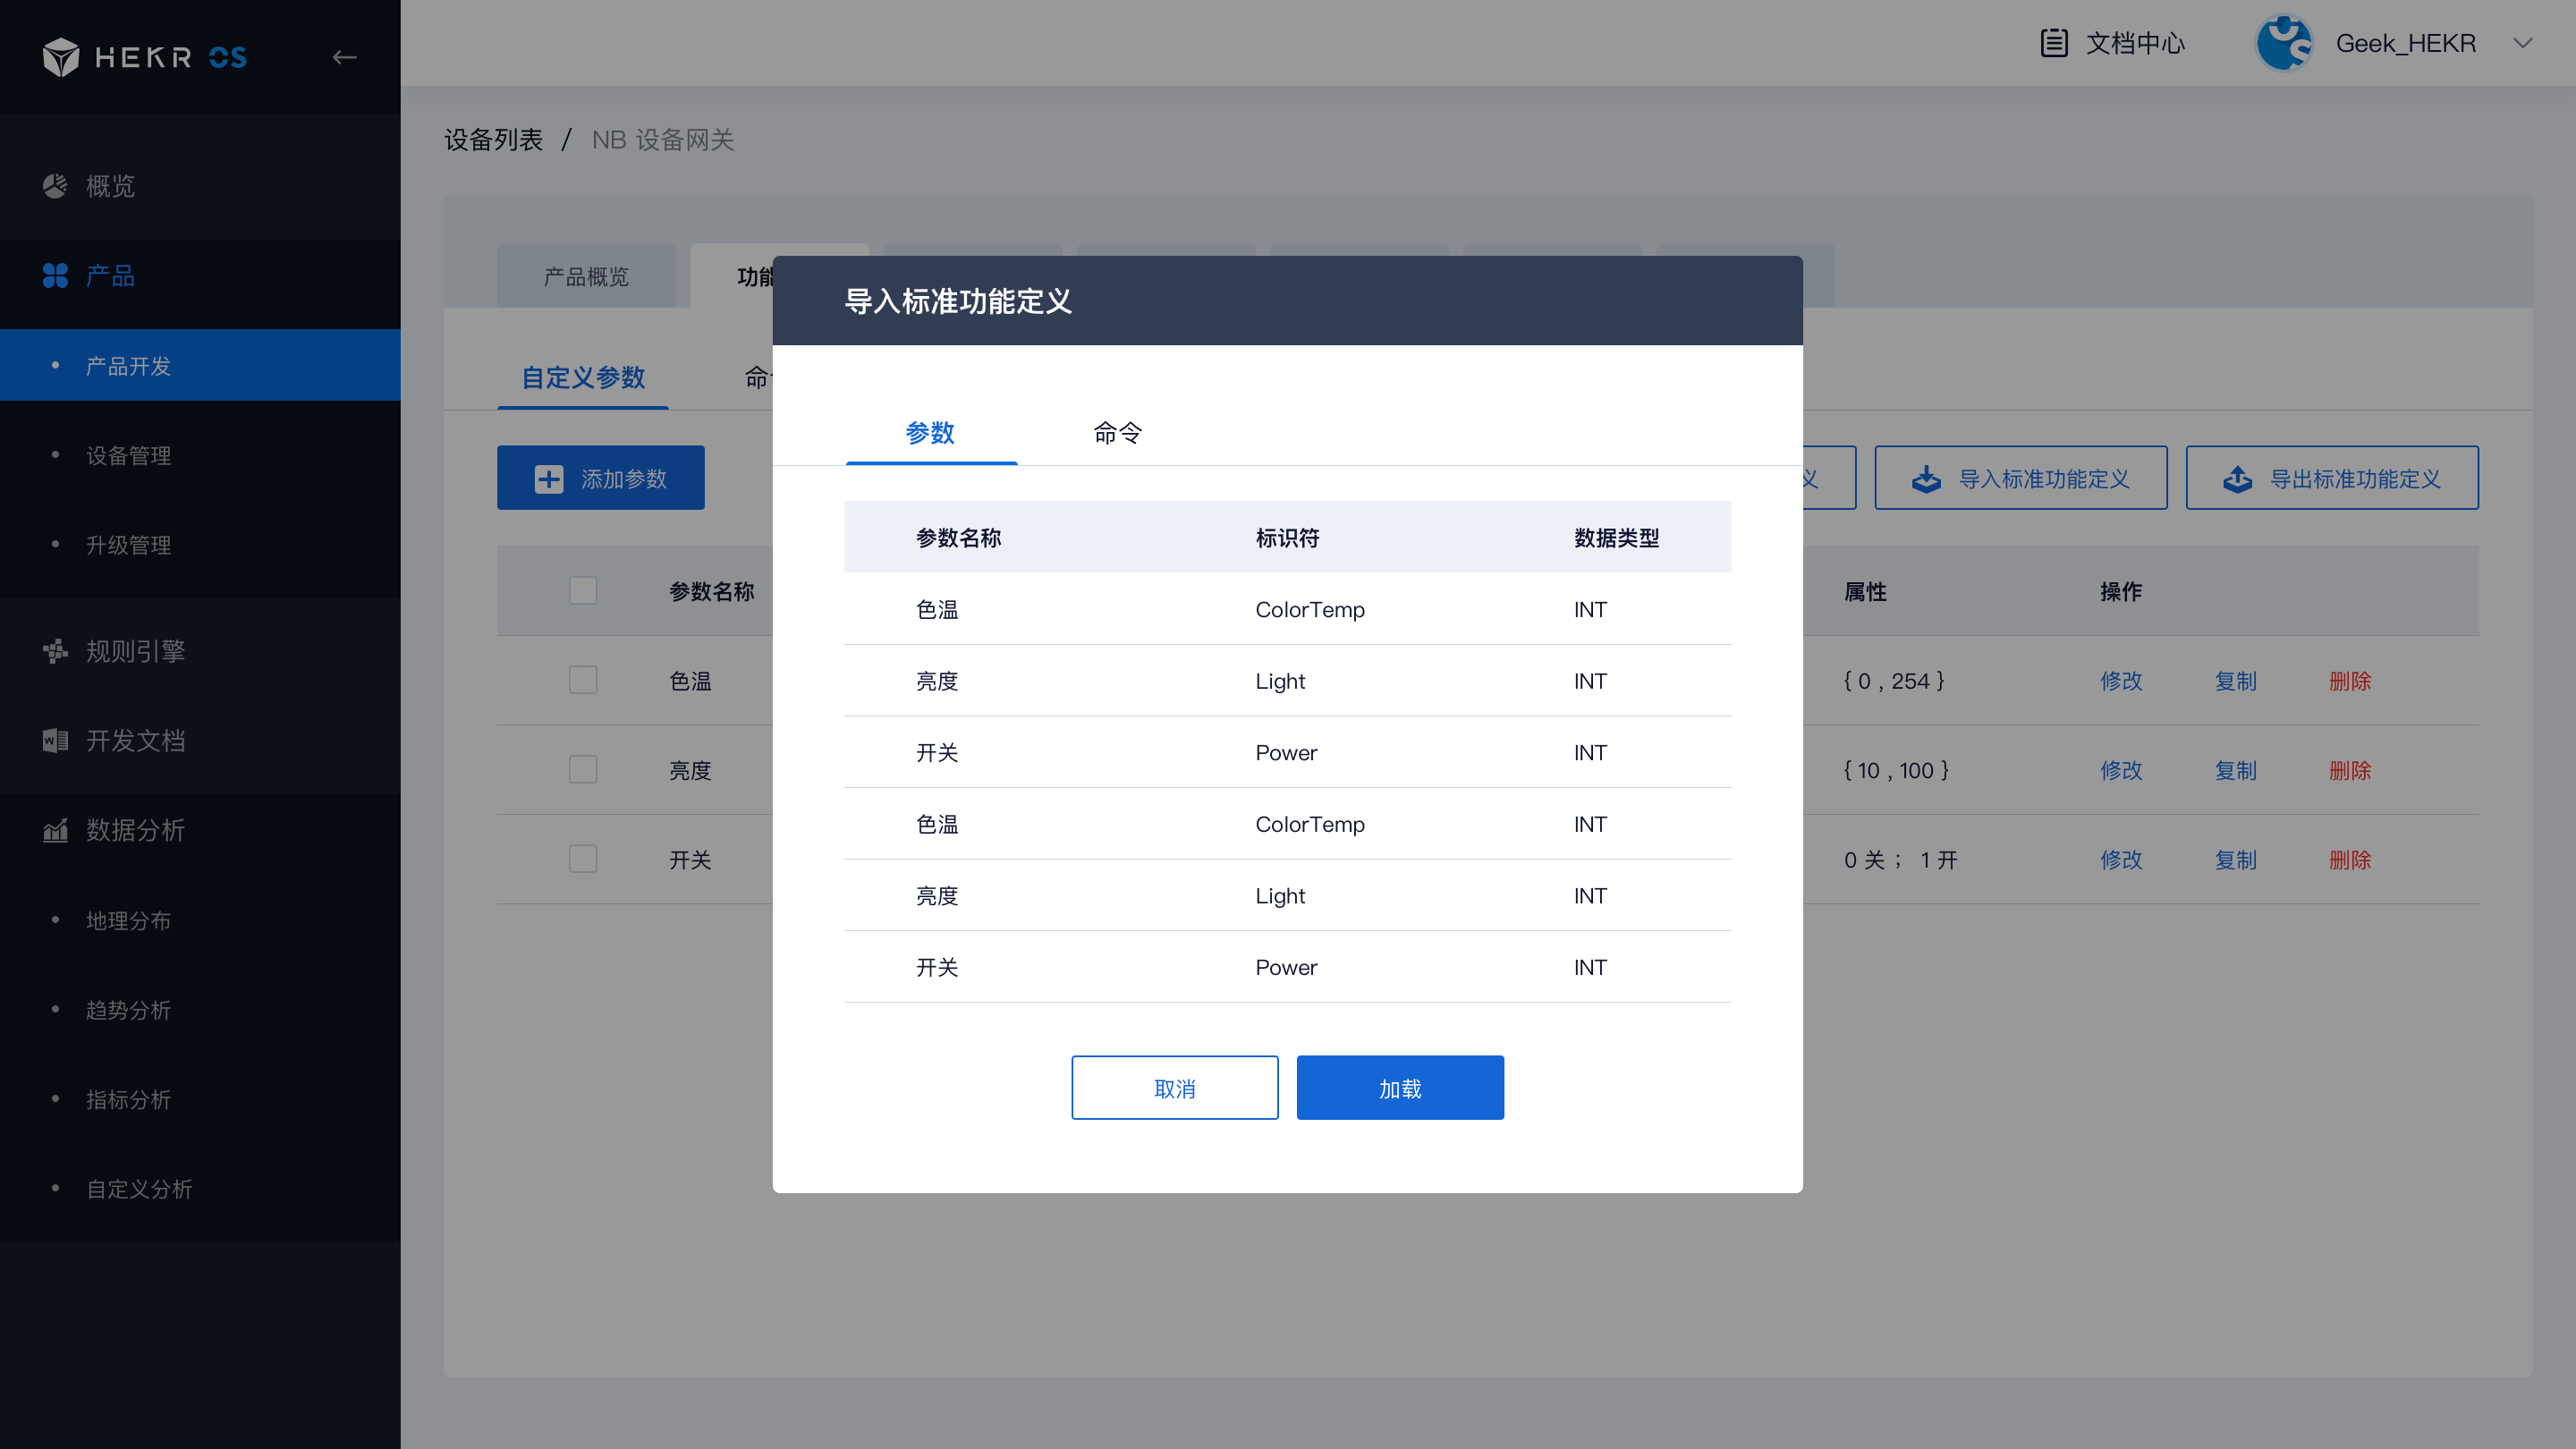Click the 导出标准功能定义 export icon
This screenshot has height=1449, width=2576.
pyautogui.click(x=2237, y=479)
